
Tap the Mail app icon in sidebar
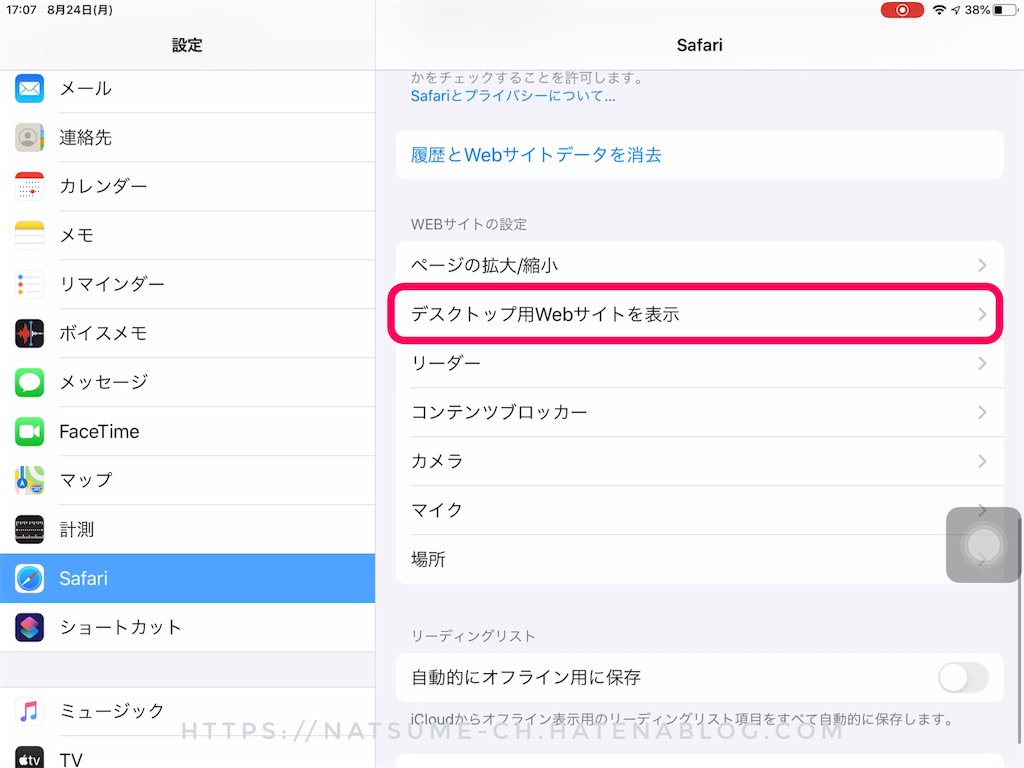29,88
